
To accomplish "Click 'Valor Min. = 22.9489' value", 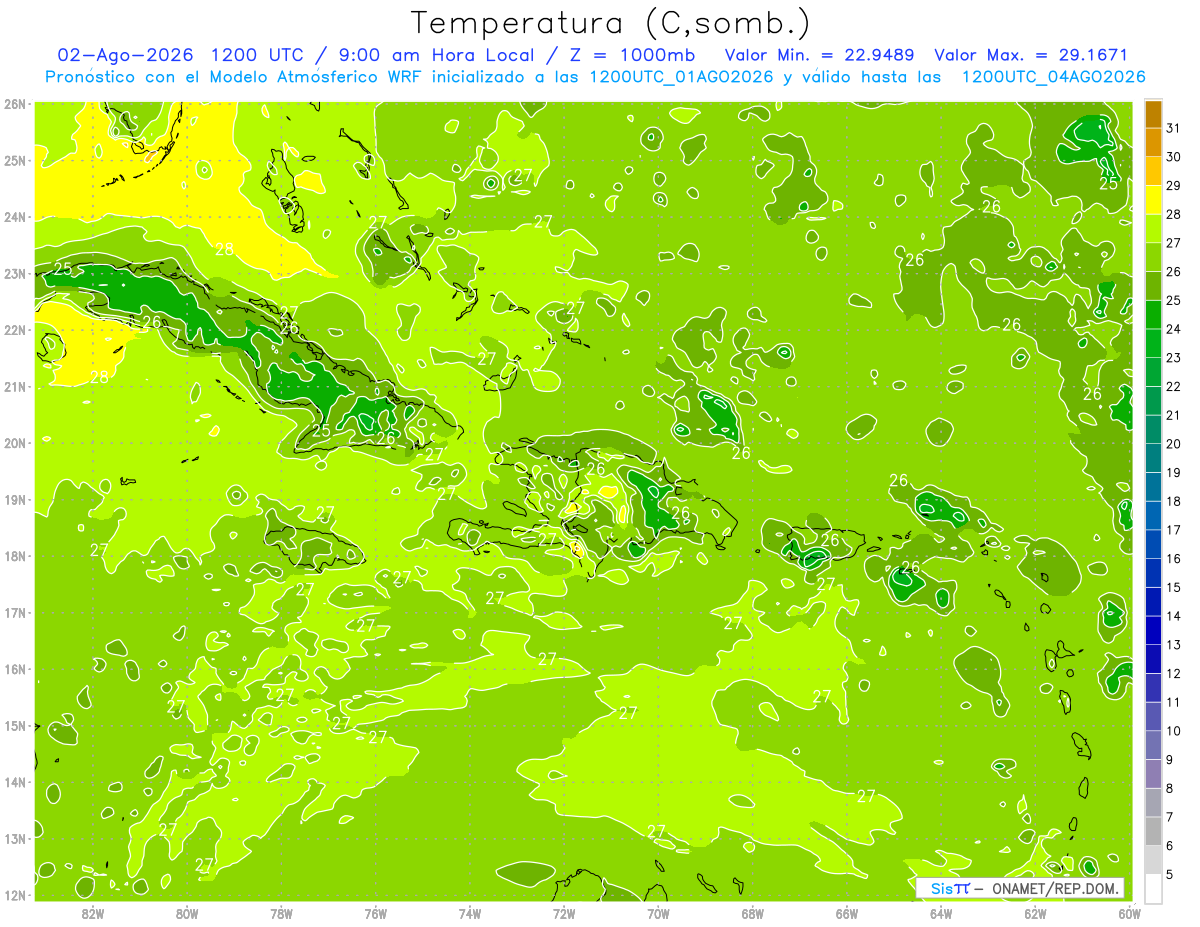I will pos(820,55).
